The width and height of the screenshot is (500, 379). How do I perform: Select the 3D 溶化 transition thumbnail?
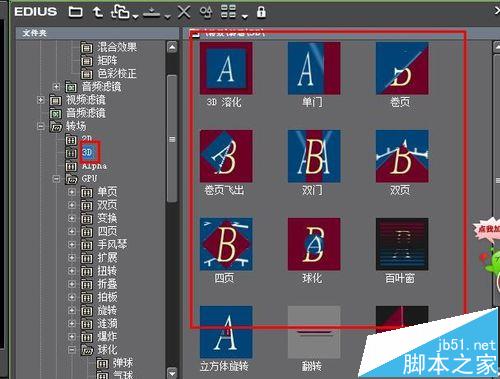[226, 68]
